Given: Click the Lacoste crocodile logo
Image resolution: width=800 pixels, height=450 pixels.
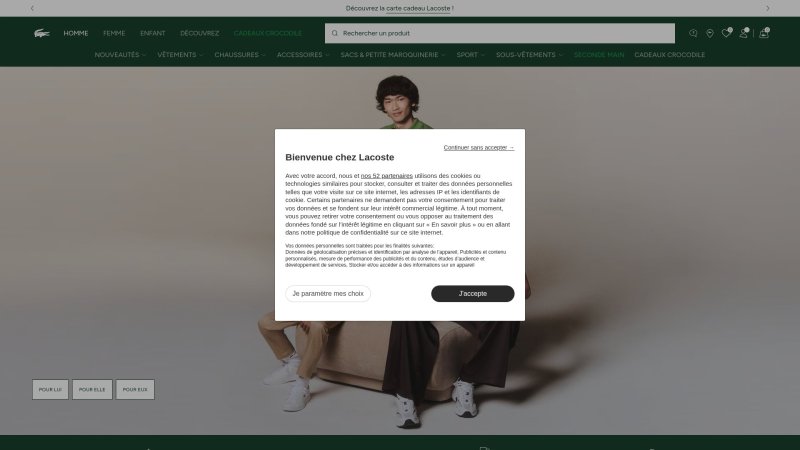Looking at the screenshot, I should pos(42,33).
